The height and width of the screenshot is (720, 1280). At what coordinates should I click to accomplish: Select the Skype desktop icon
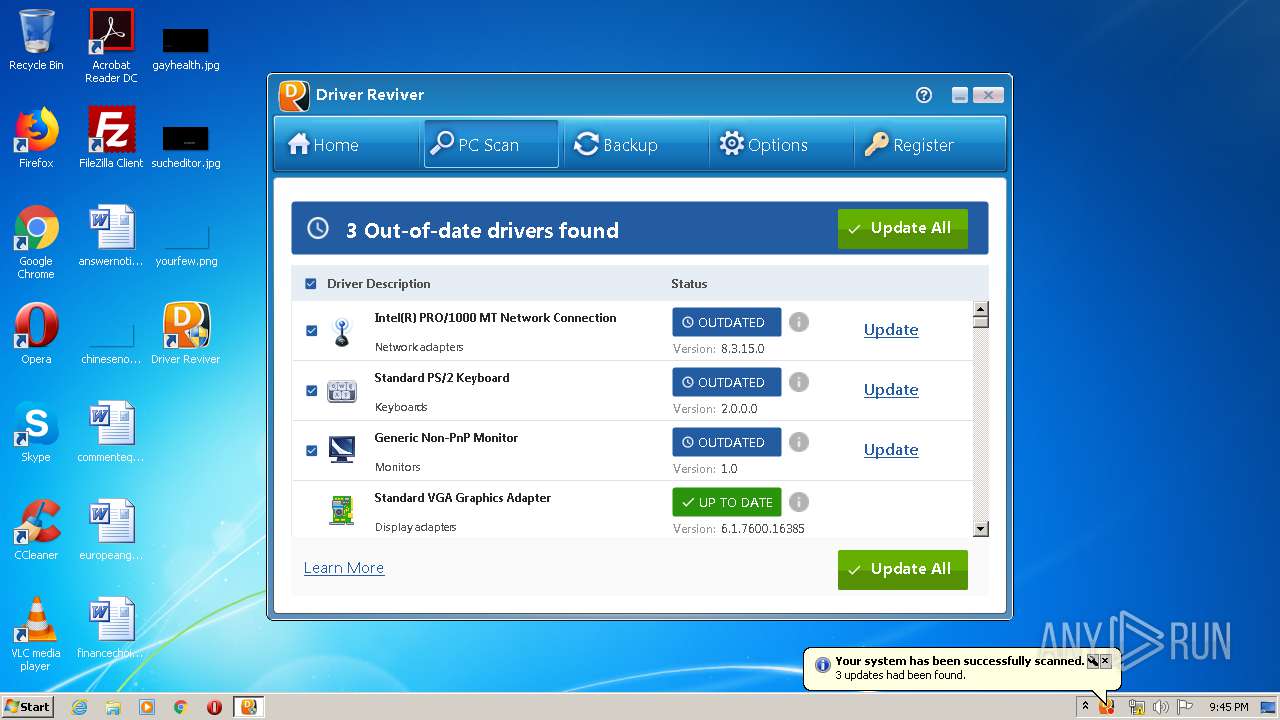(x=36, y=432)
